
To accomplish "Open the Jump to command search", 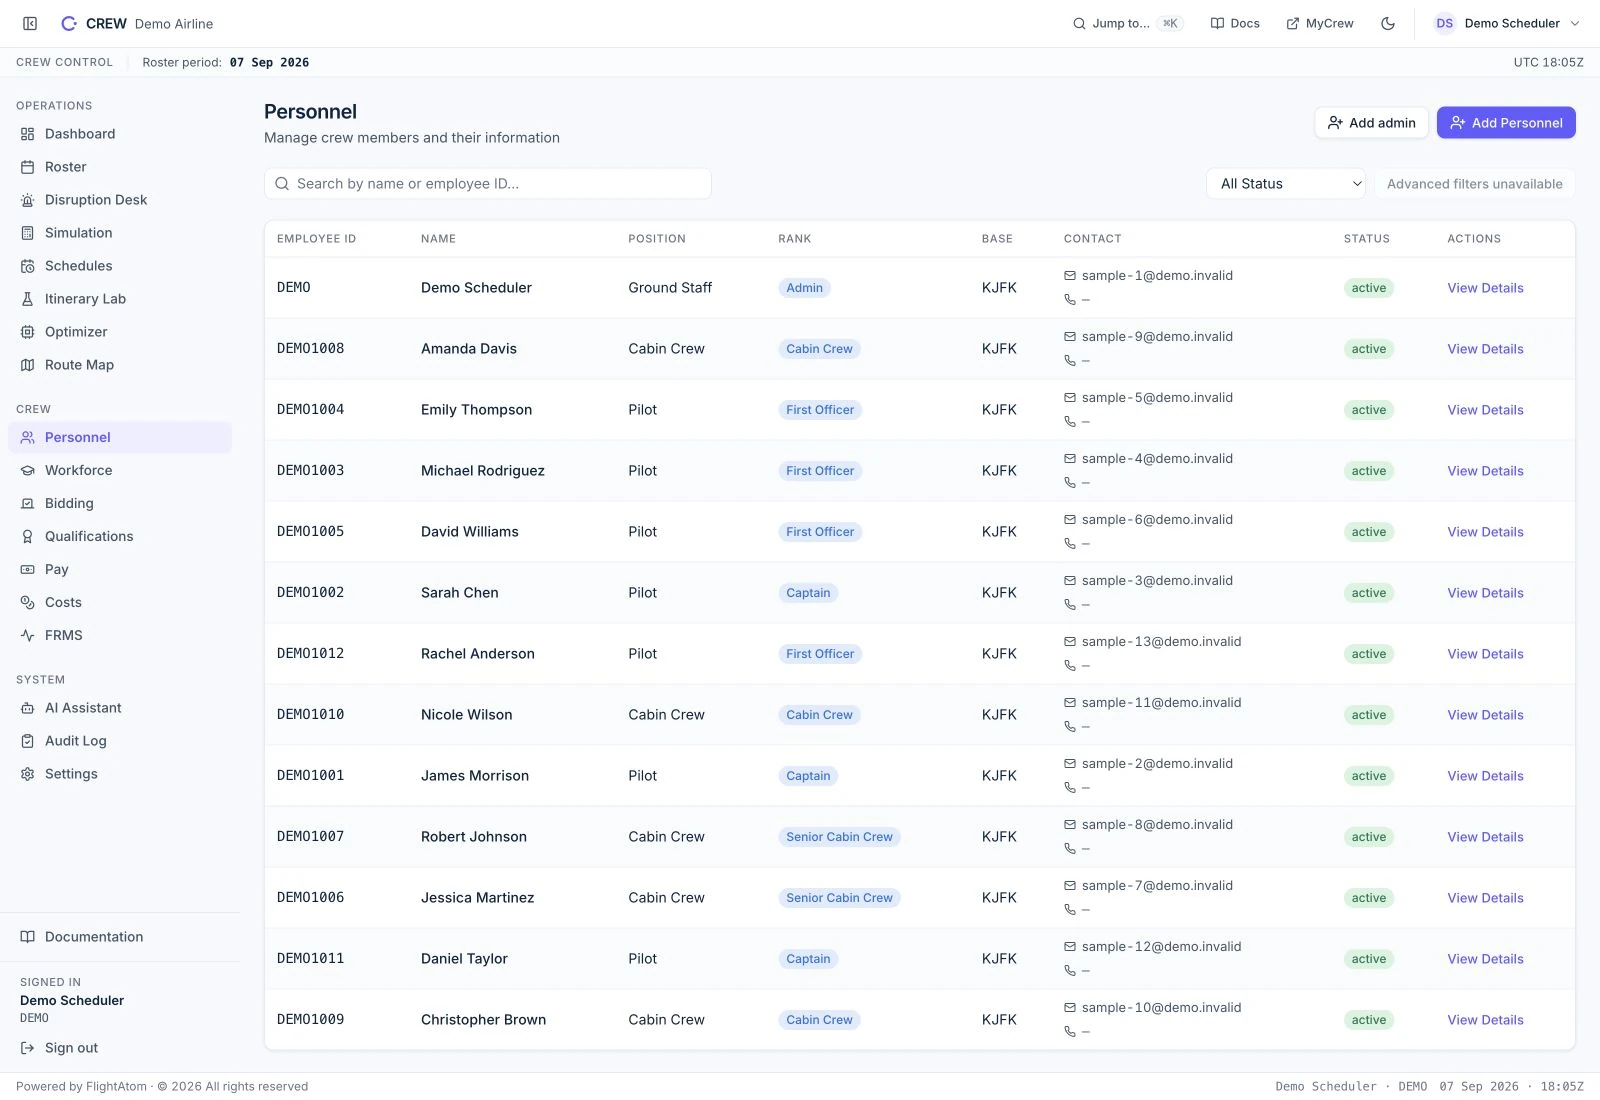I will (1127, 23).
